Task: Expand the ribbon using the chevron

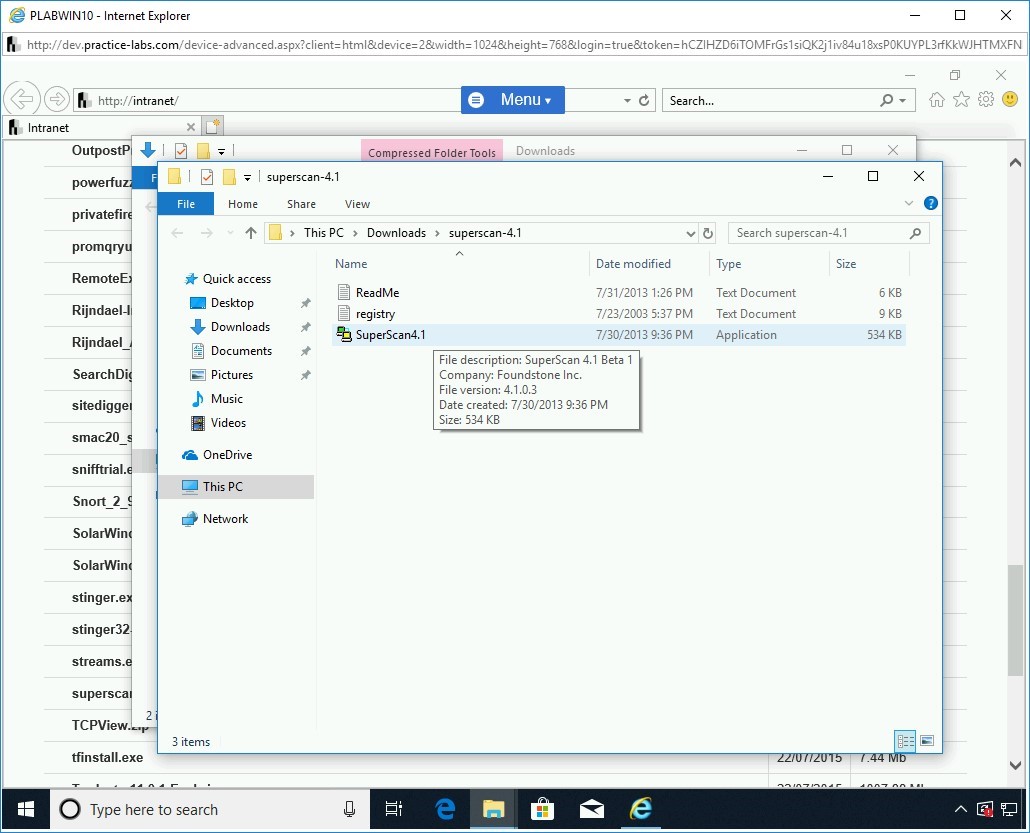Action: click(909, 203)
